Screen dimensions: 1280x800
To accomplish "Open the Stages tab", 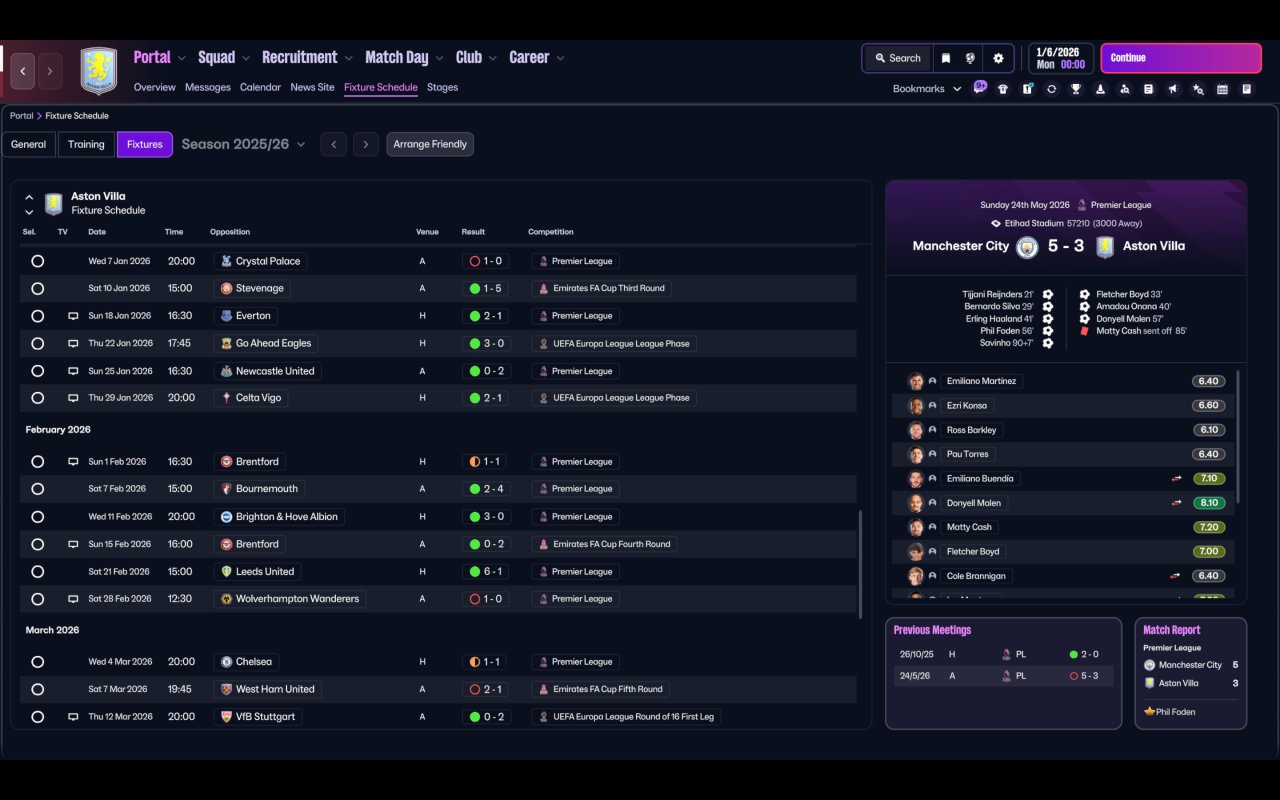I will pyautogui.click(x=442, y=88).
